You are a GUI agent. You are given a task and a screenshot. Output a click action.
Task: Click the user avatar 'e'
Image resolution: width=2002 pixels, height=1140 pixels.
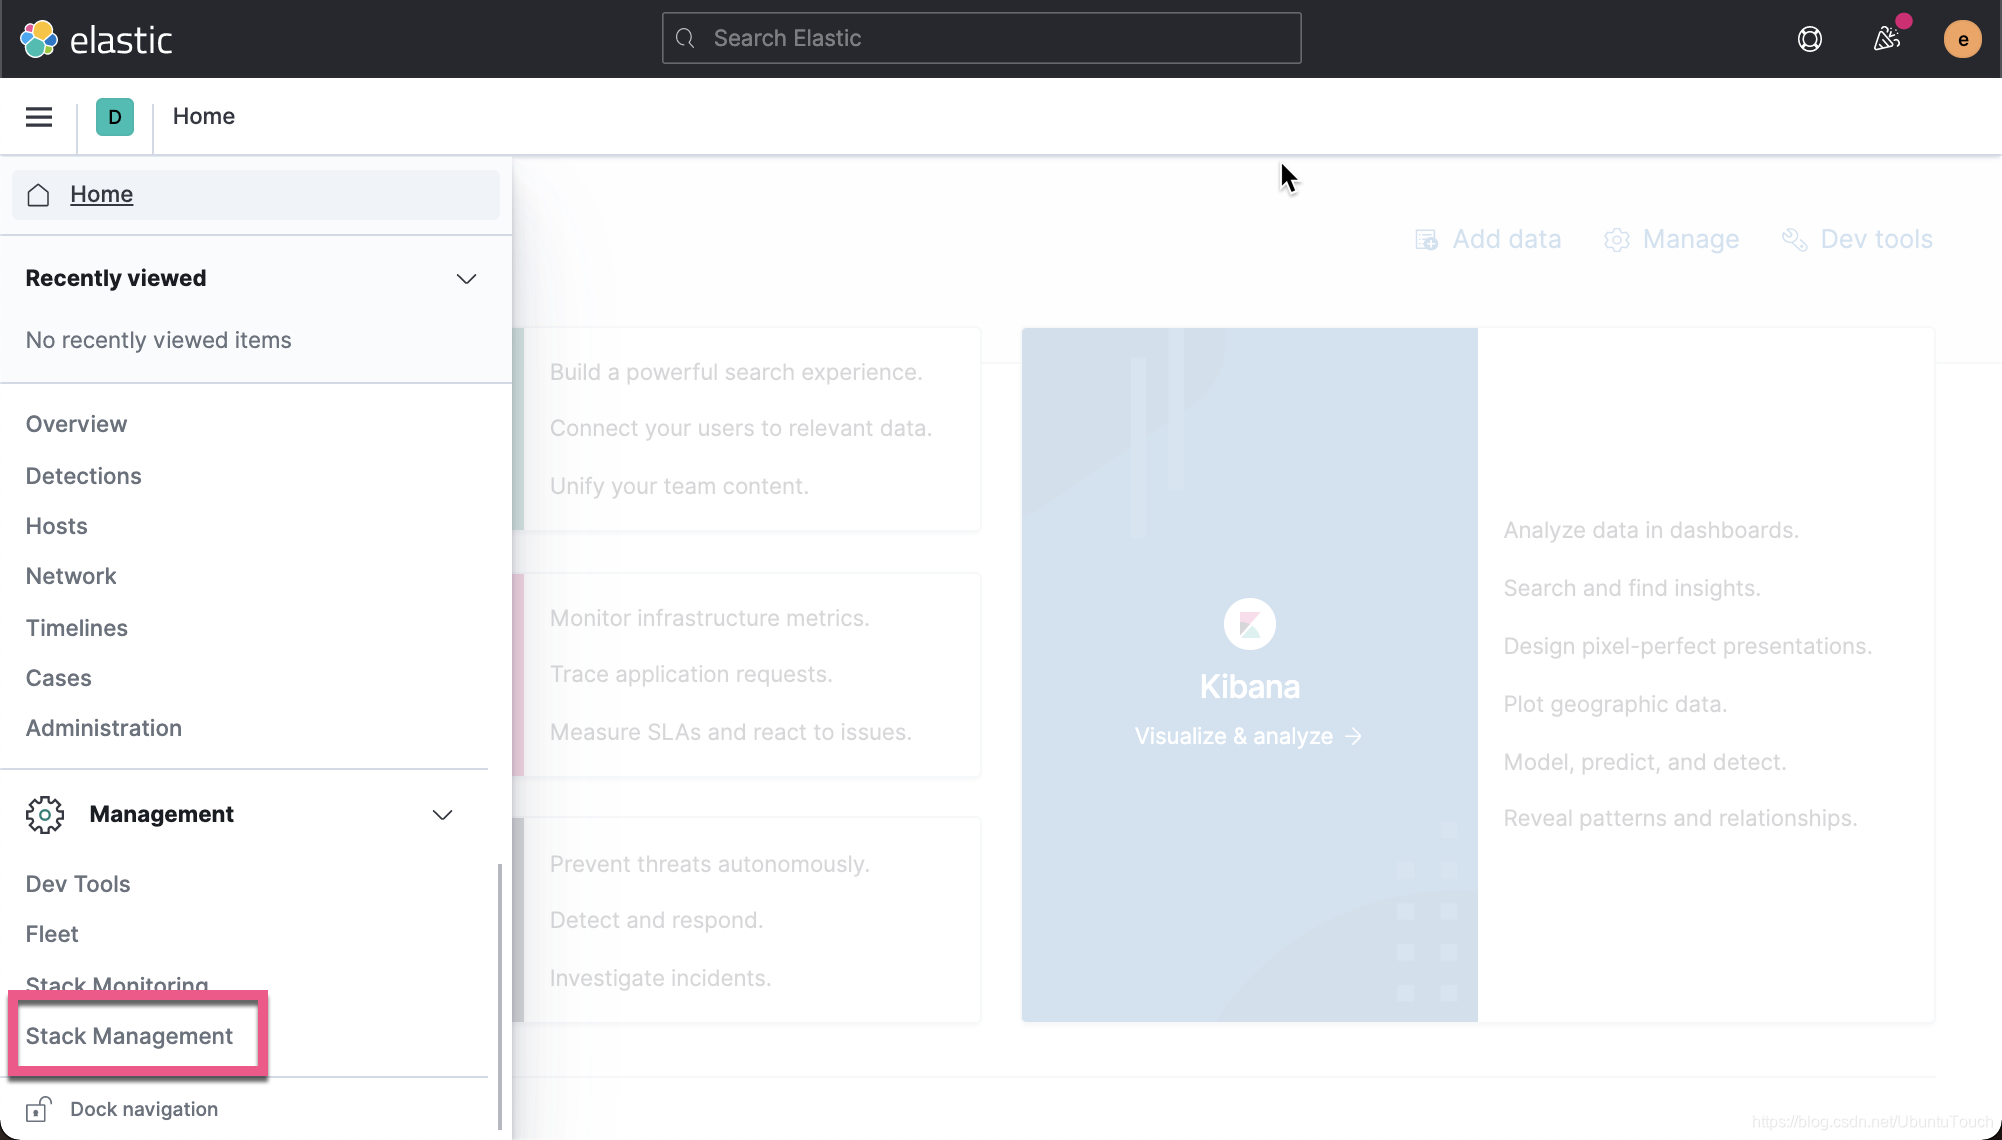1962,39
